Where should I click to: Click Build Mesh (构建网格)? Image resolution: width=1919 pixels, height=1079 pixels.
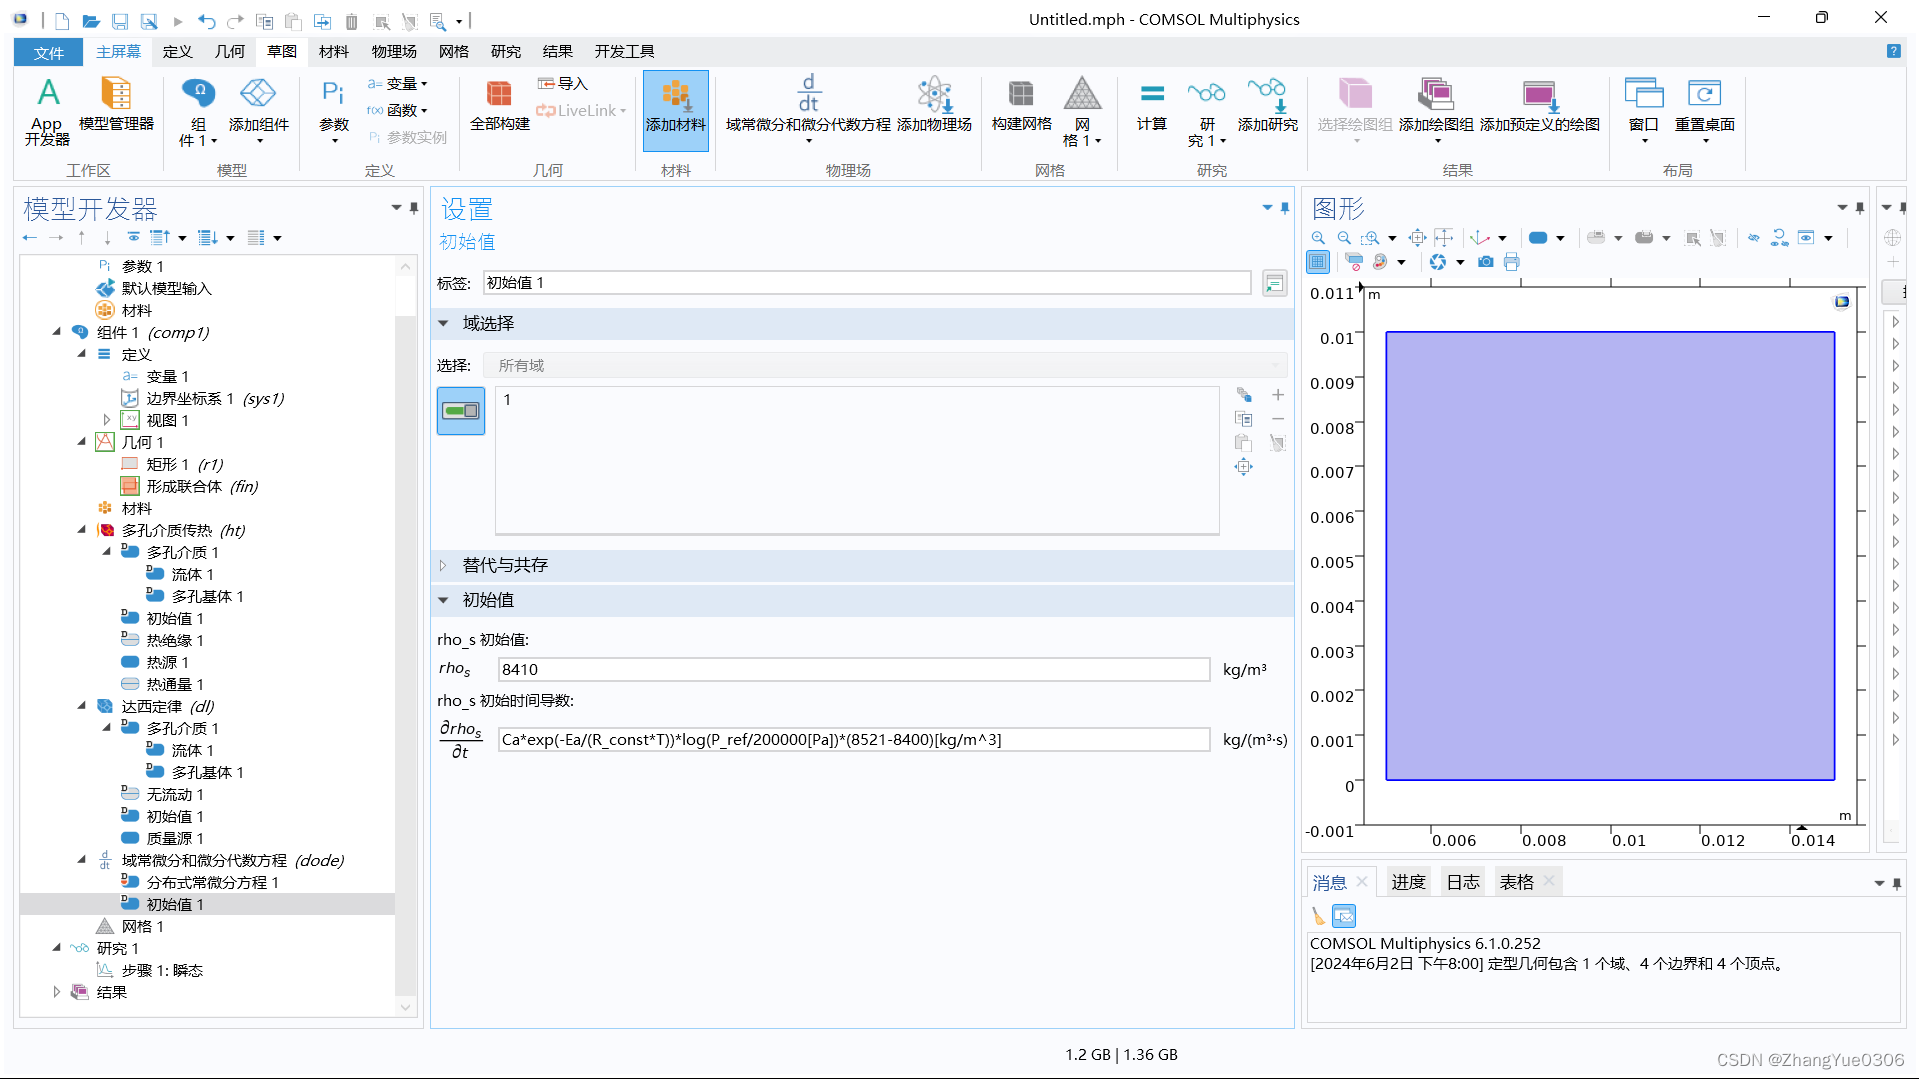1021,105
